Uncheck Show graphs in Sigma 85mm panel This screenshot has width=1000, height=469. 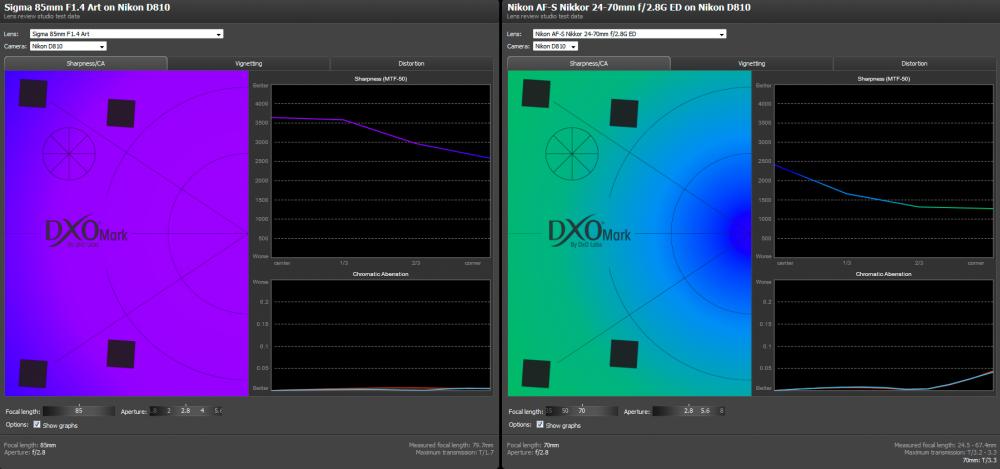coord(37,424)
